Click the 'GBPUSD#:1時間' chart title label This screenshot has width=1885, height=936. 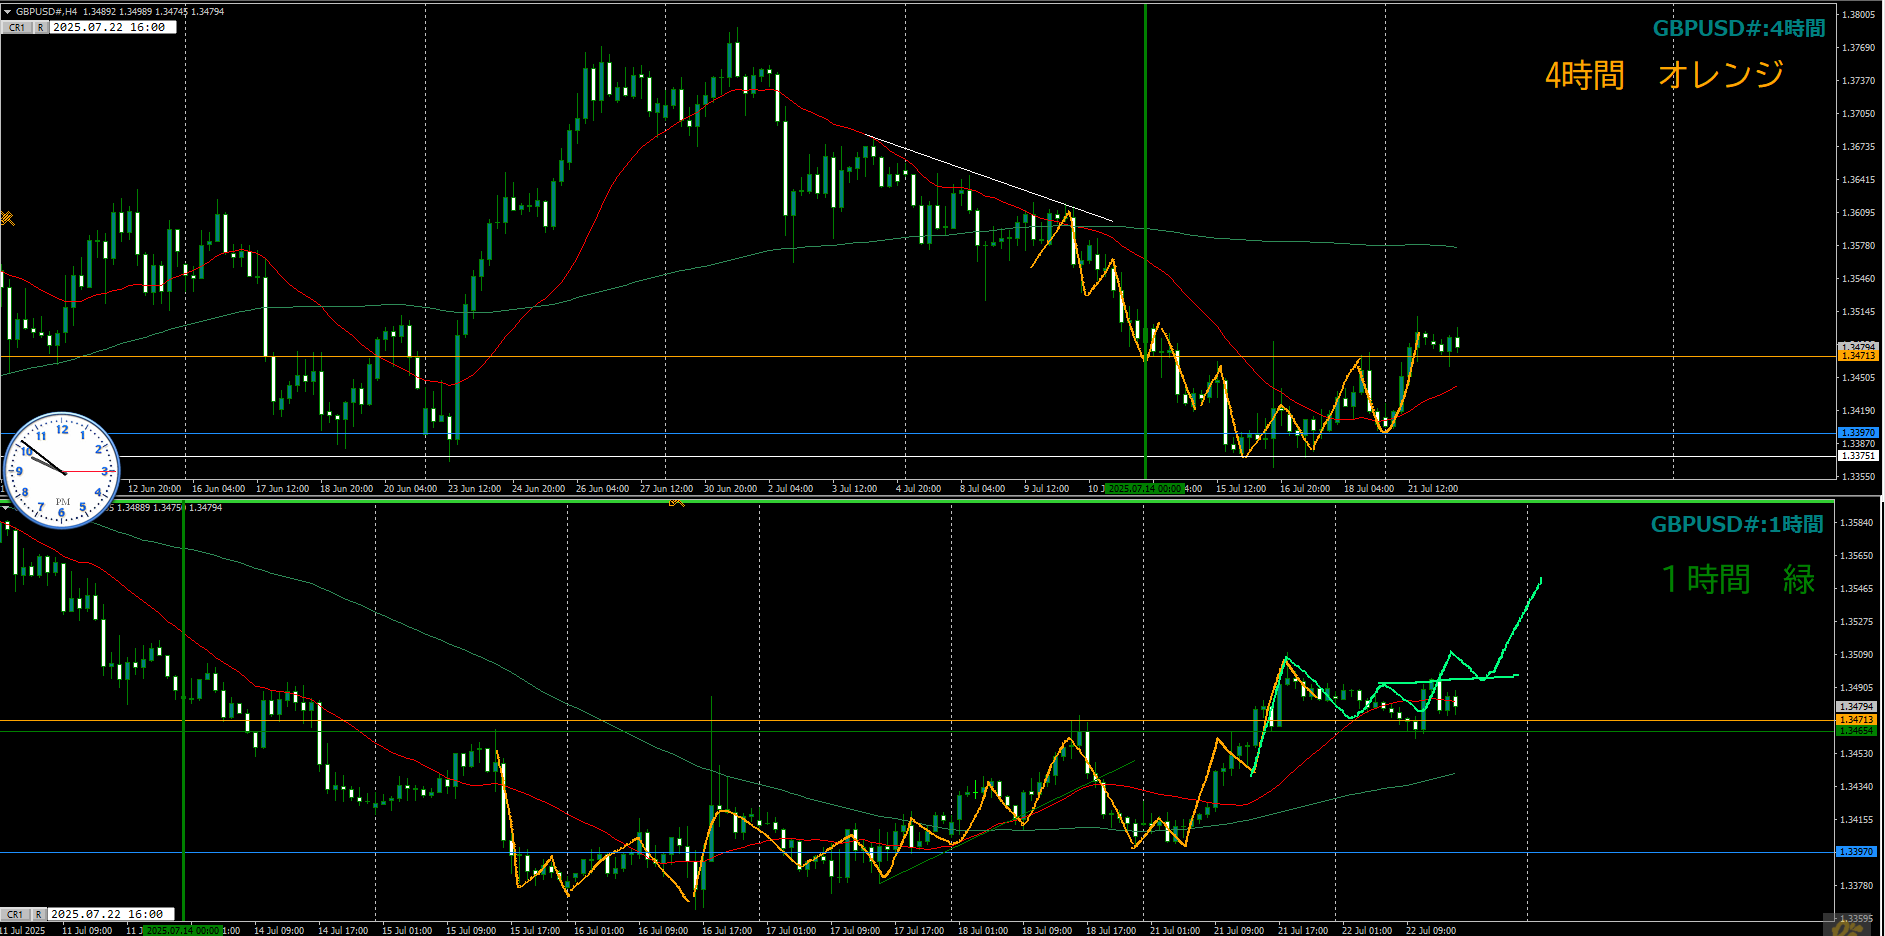pyautogui.click(x=1736, y=524)
